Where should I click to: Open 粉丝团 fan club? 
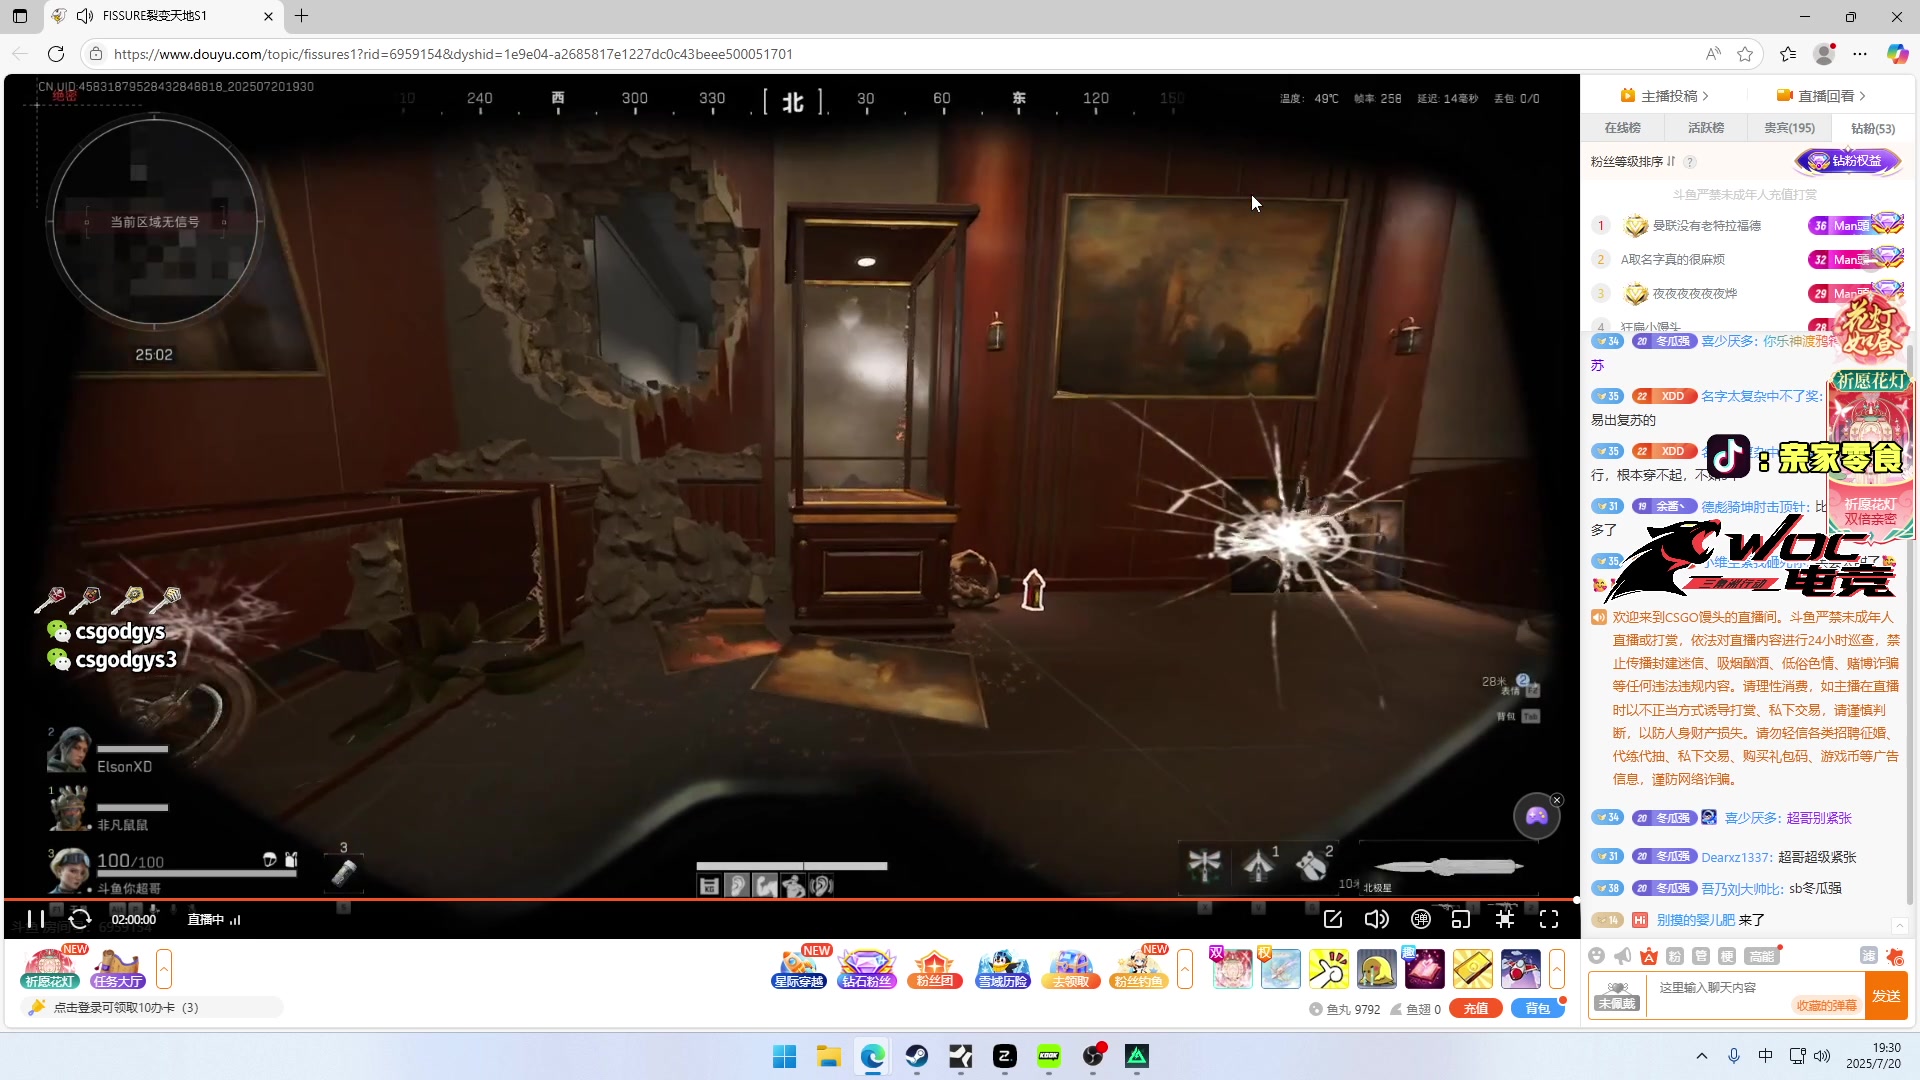point(934,968)
